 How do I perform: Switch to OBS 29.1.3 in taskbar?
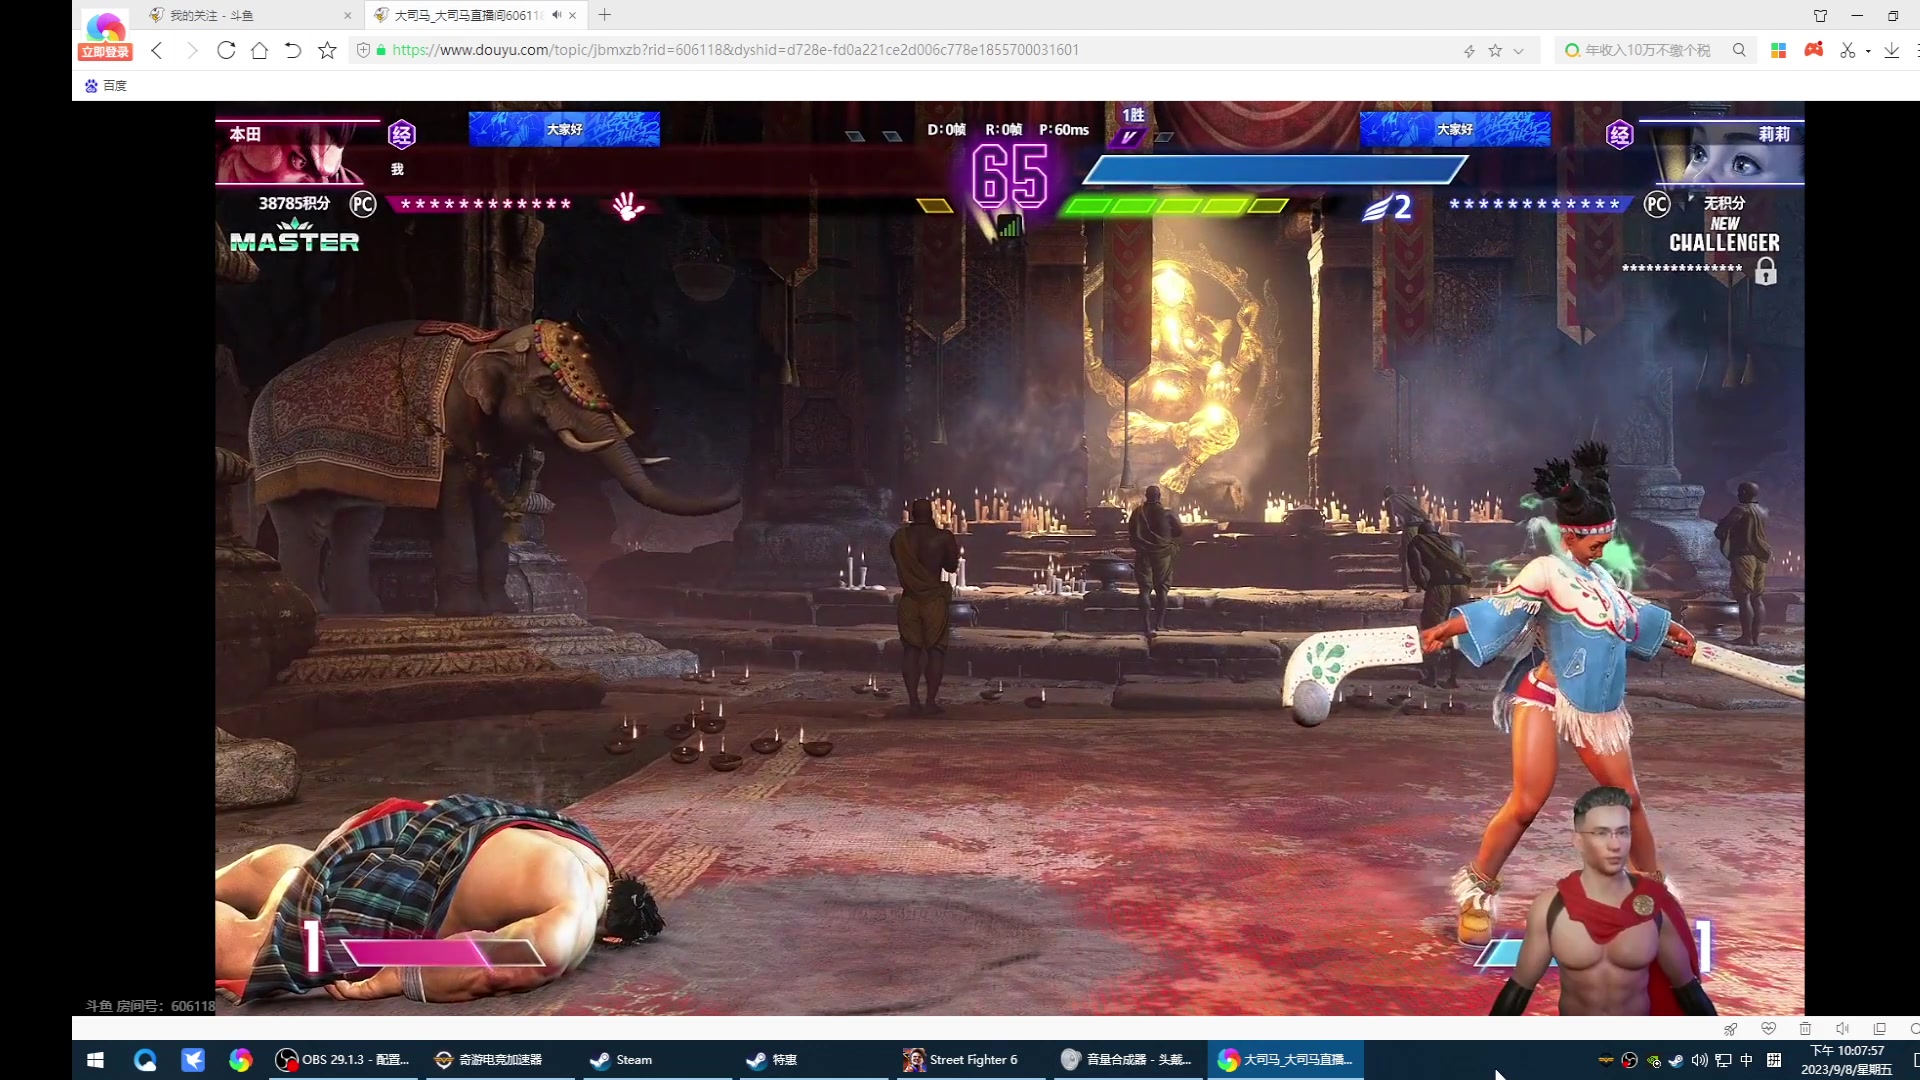click(342, 1060)
